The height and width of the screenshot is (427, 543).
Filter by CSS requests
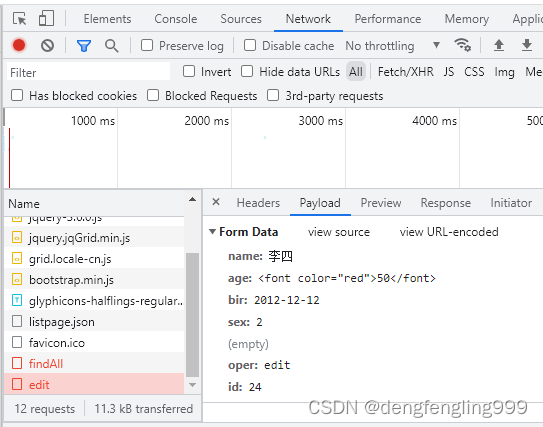(474, 72)
